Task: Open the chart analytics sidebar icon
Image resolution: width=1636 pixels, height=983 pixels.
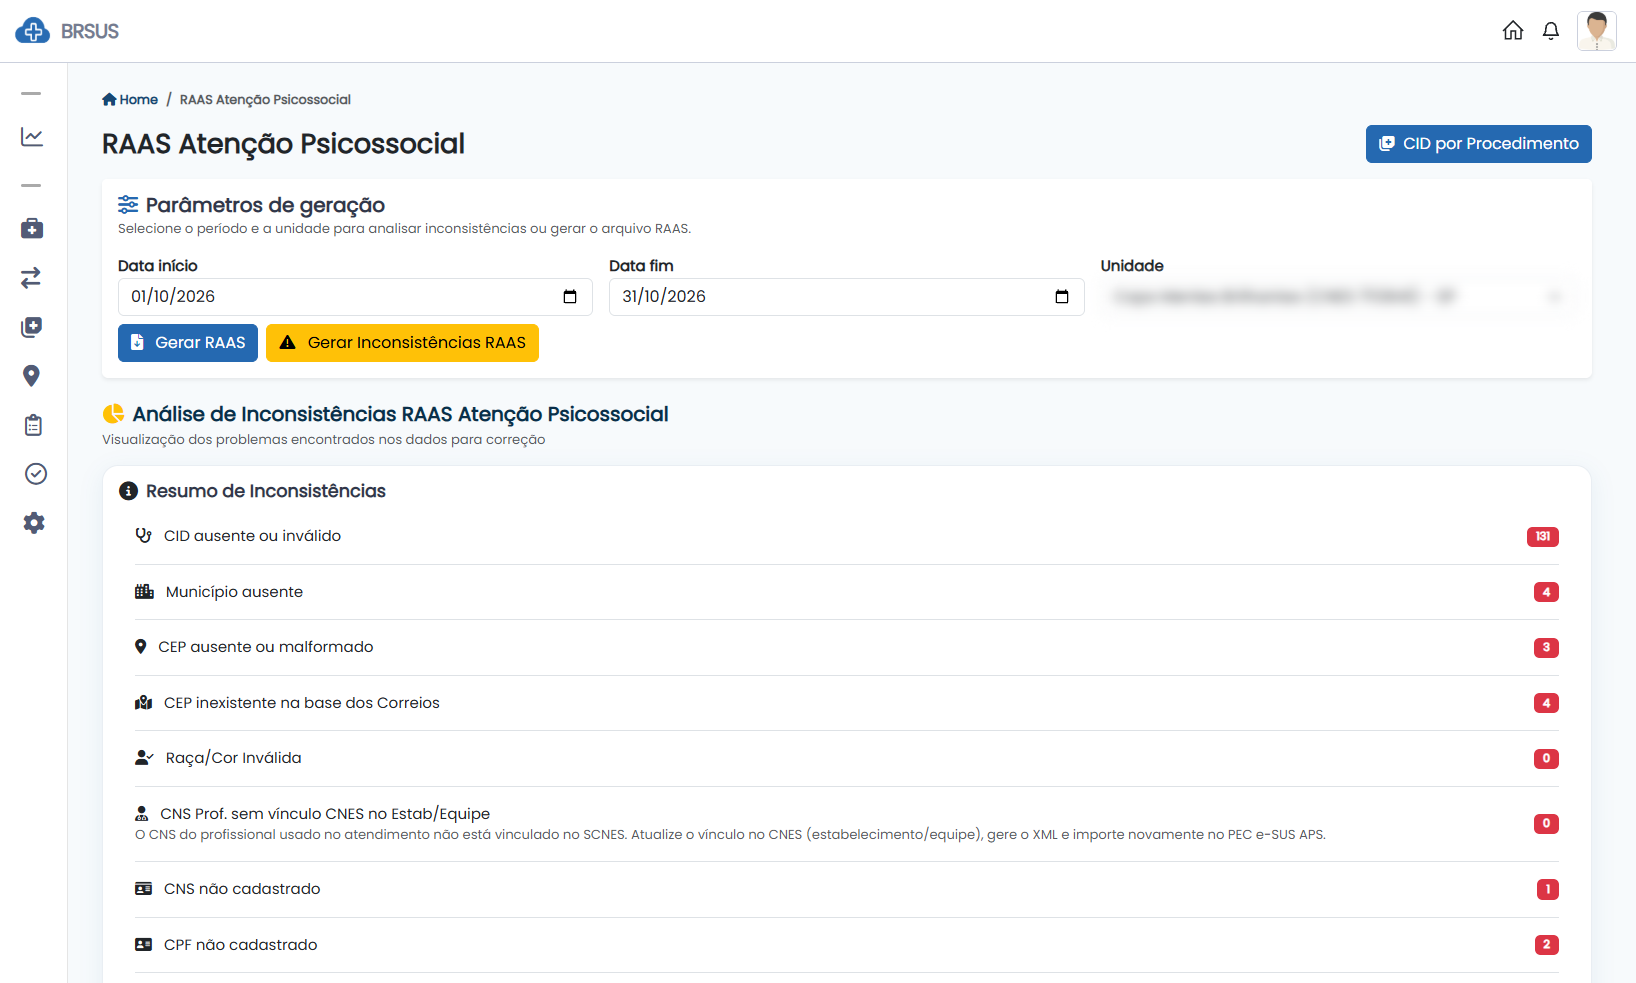Action: tap(32, 137)
